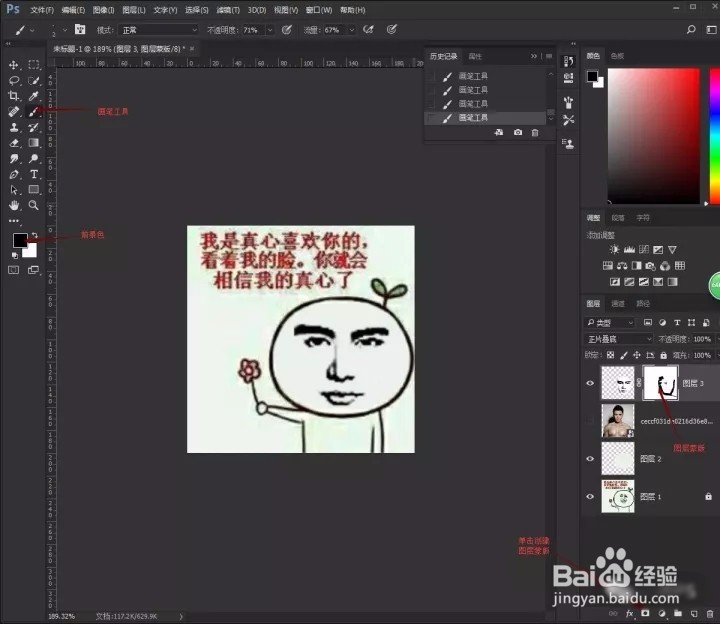720x624 pixels.
Task: Change the screen mode
Action: pos(34,270)
